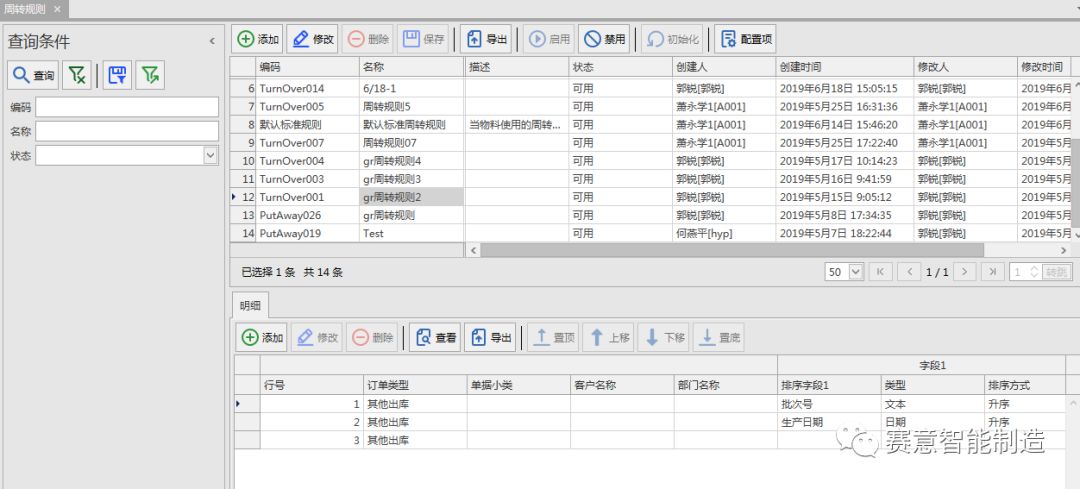Open the page size dropdown showing 50
The height and width of the screenshot is (489, 1080).
[855, 272]
